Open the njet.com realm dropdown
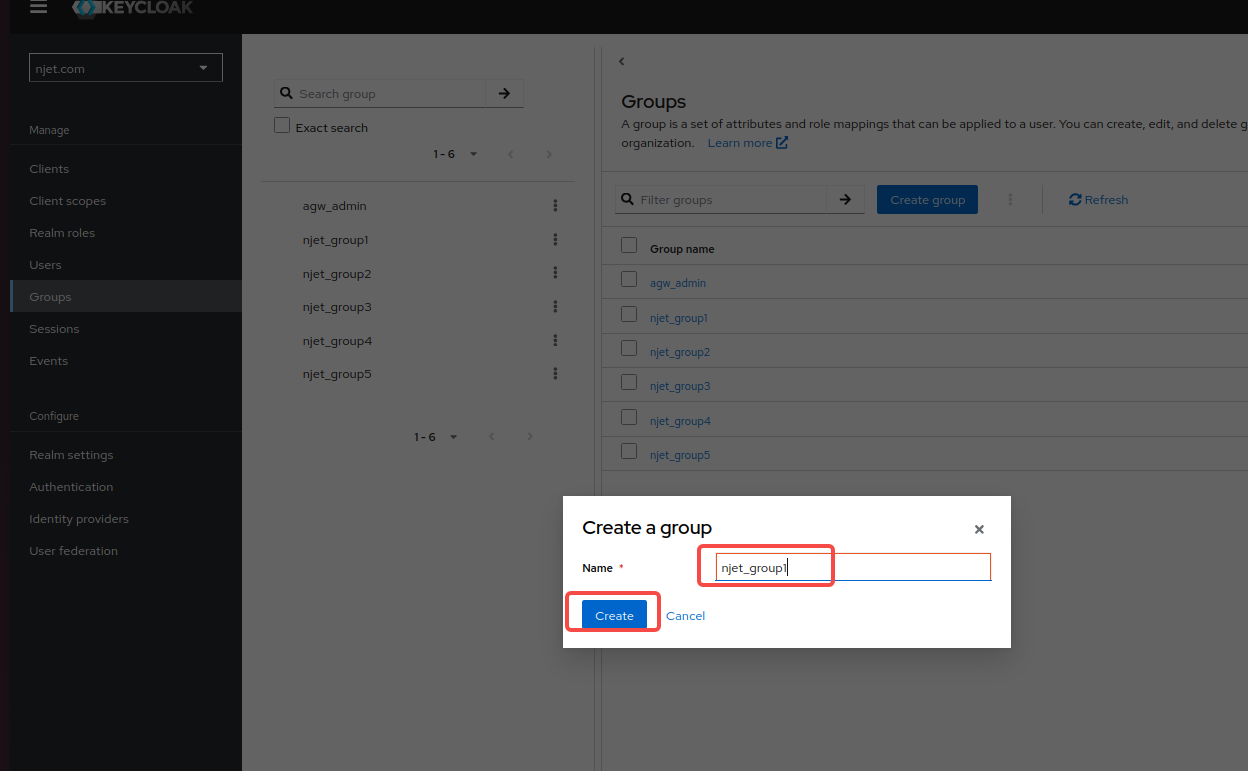The height and width of the screenshot is (771, 1248). coord(126,68)
